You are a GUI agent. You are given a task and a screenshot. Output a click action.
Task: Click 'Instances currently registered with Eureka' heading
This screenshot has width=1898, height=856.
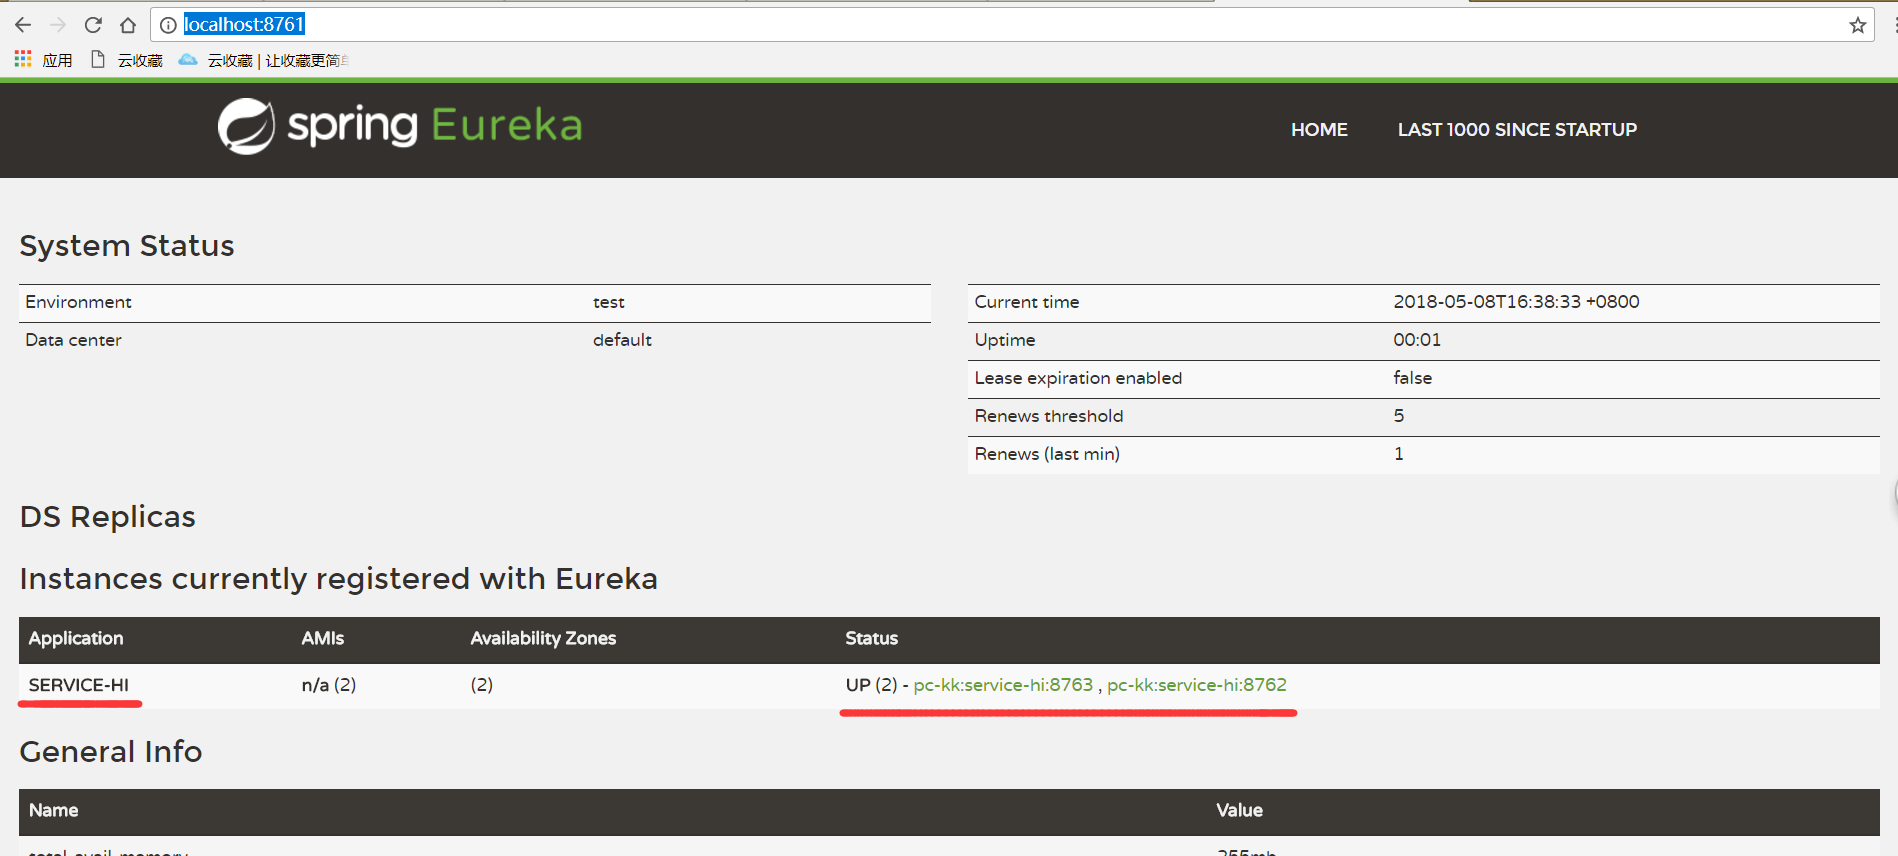[339, 579]
